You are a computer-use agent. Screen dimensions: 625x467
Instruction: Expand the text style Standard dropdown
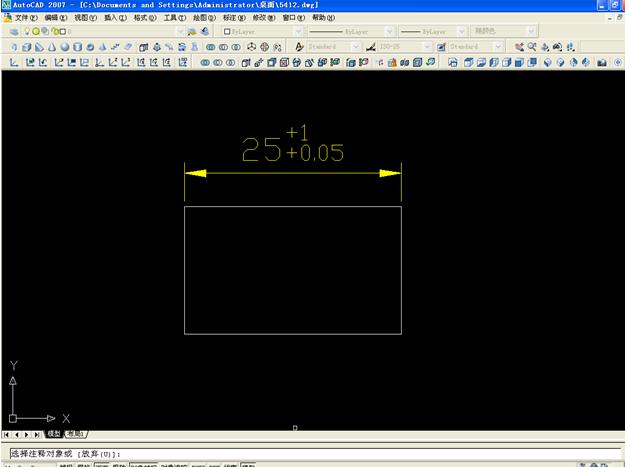tap(356, 47)
